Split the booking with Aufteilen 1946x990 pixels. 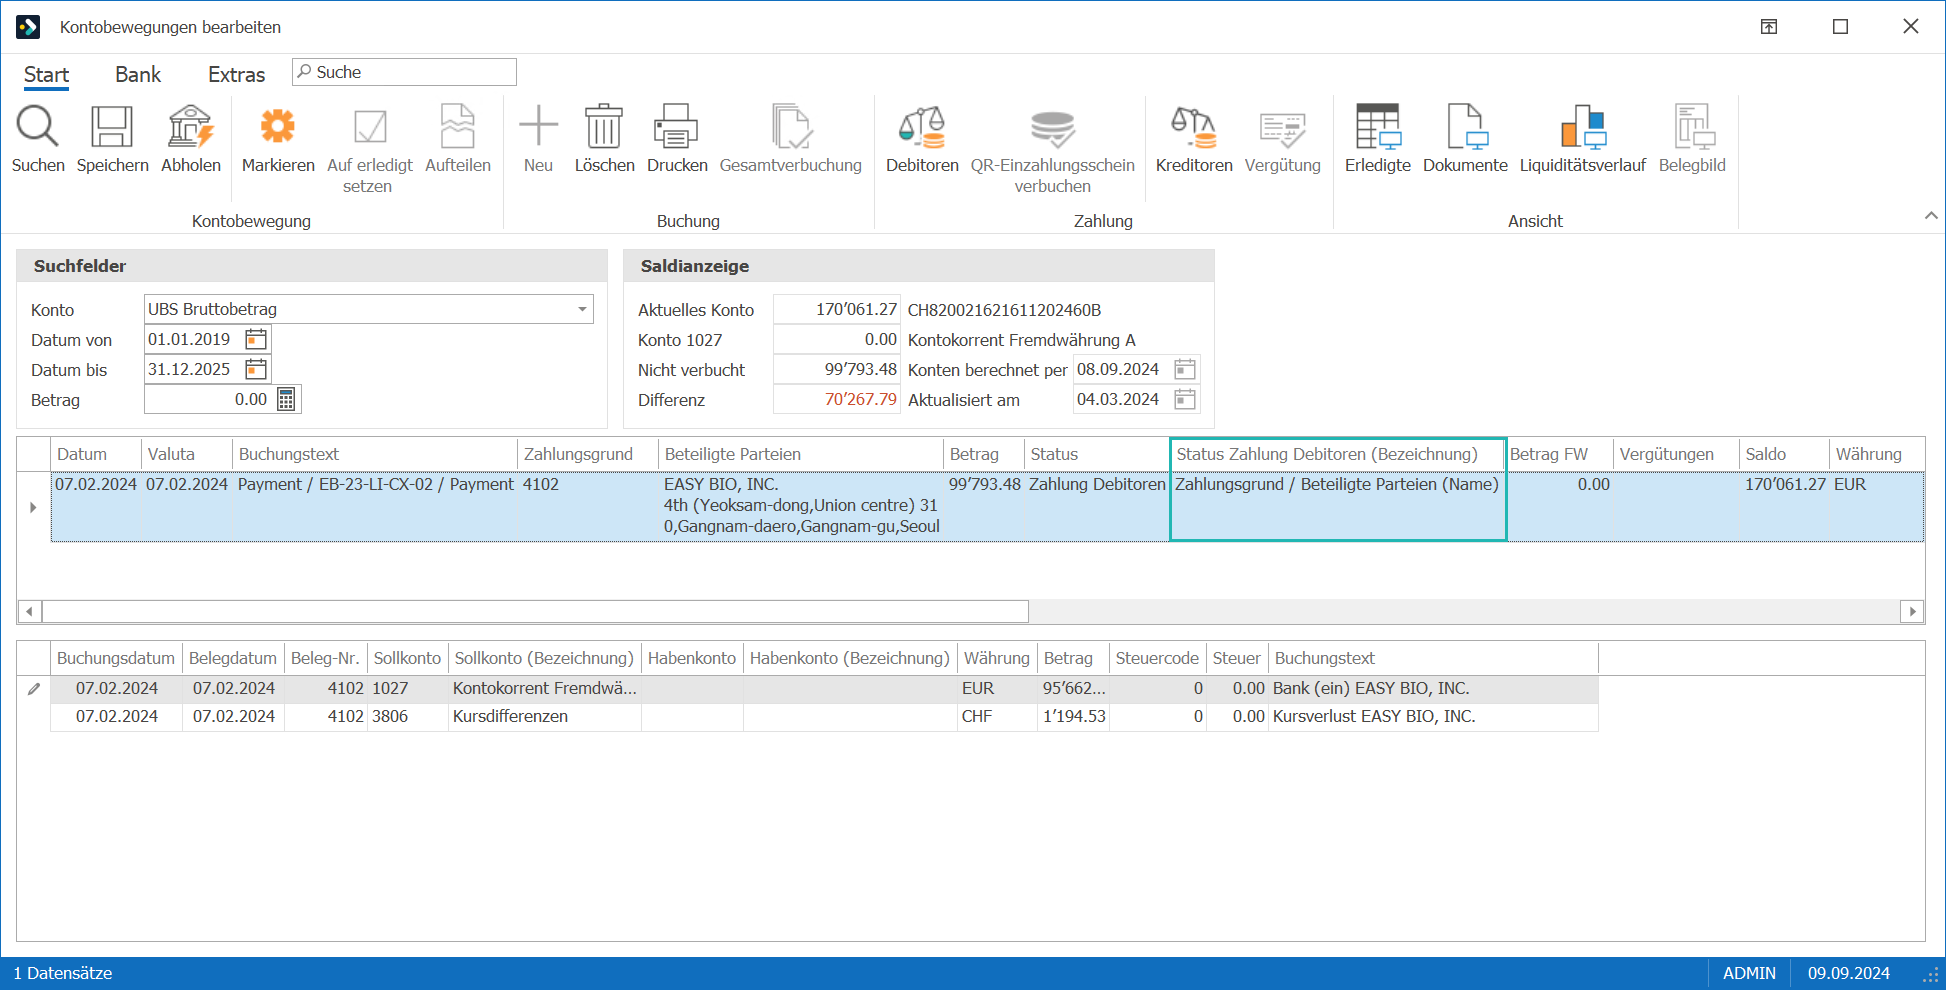click(x=458, y=127)
